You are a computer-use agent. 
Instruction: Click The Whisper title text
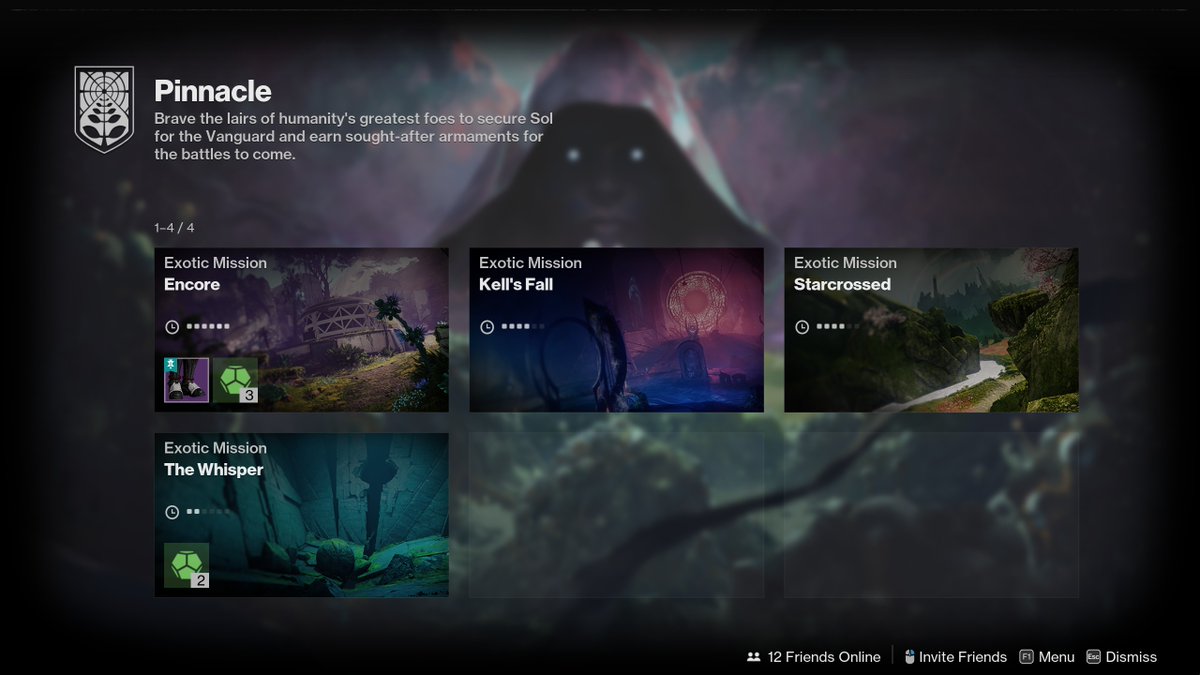coord(214,470)
